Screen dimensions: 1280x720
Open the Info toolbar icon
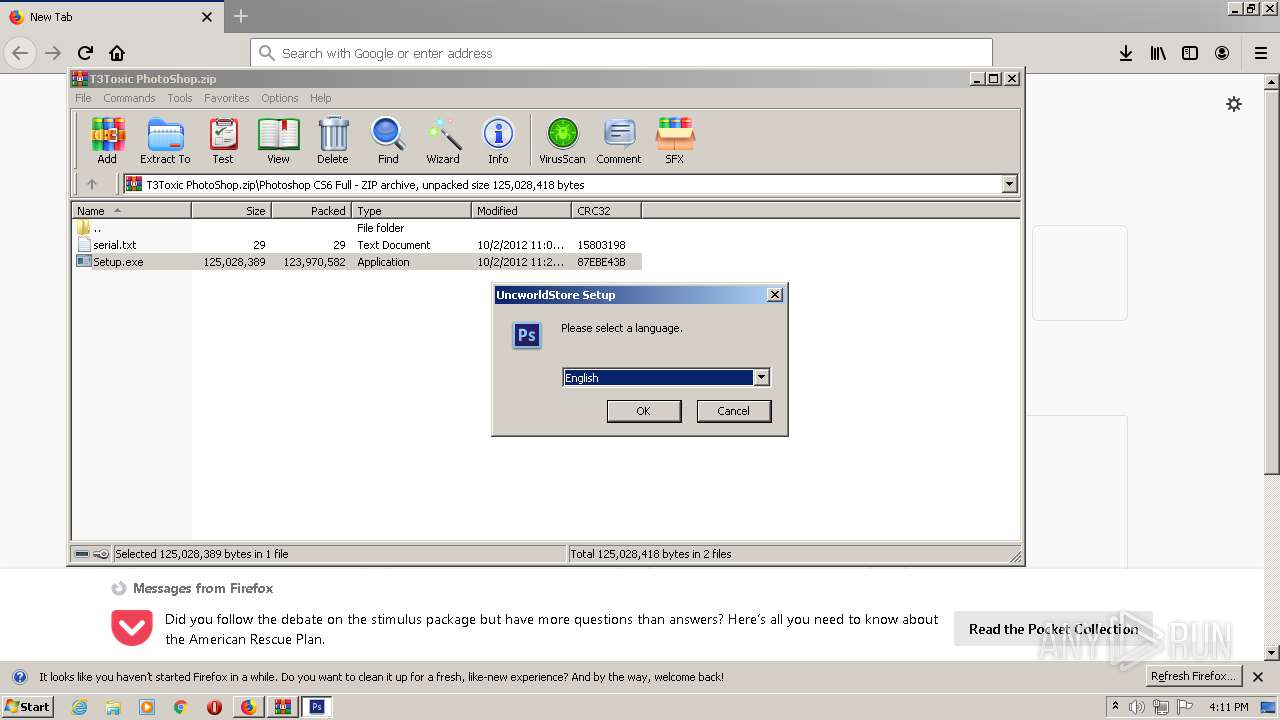498,140
